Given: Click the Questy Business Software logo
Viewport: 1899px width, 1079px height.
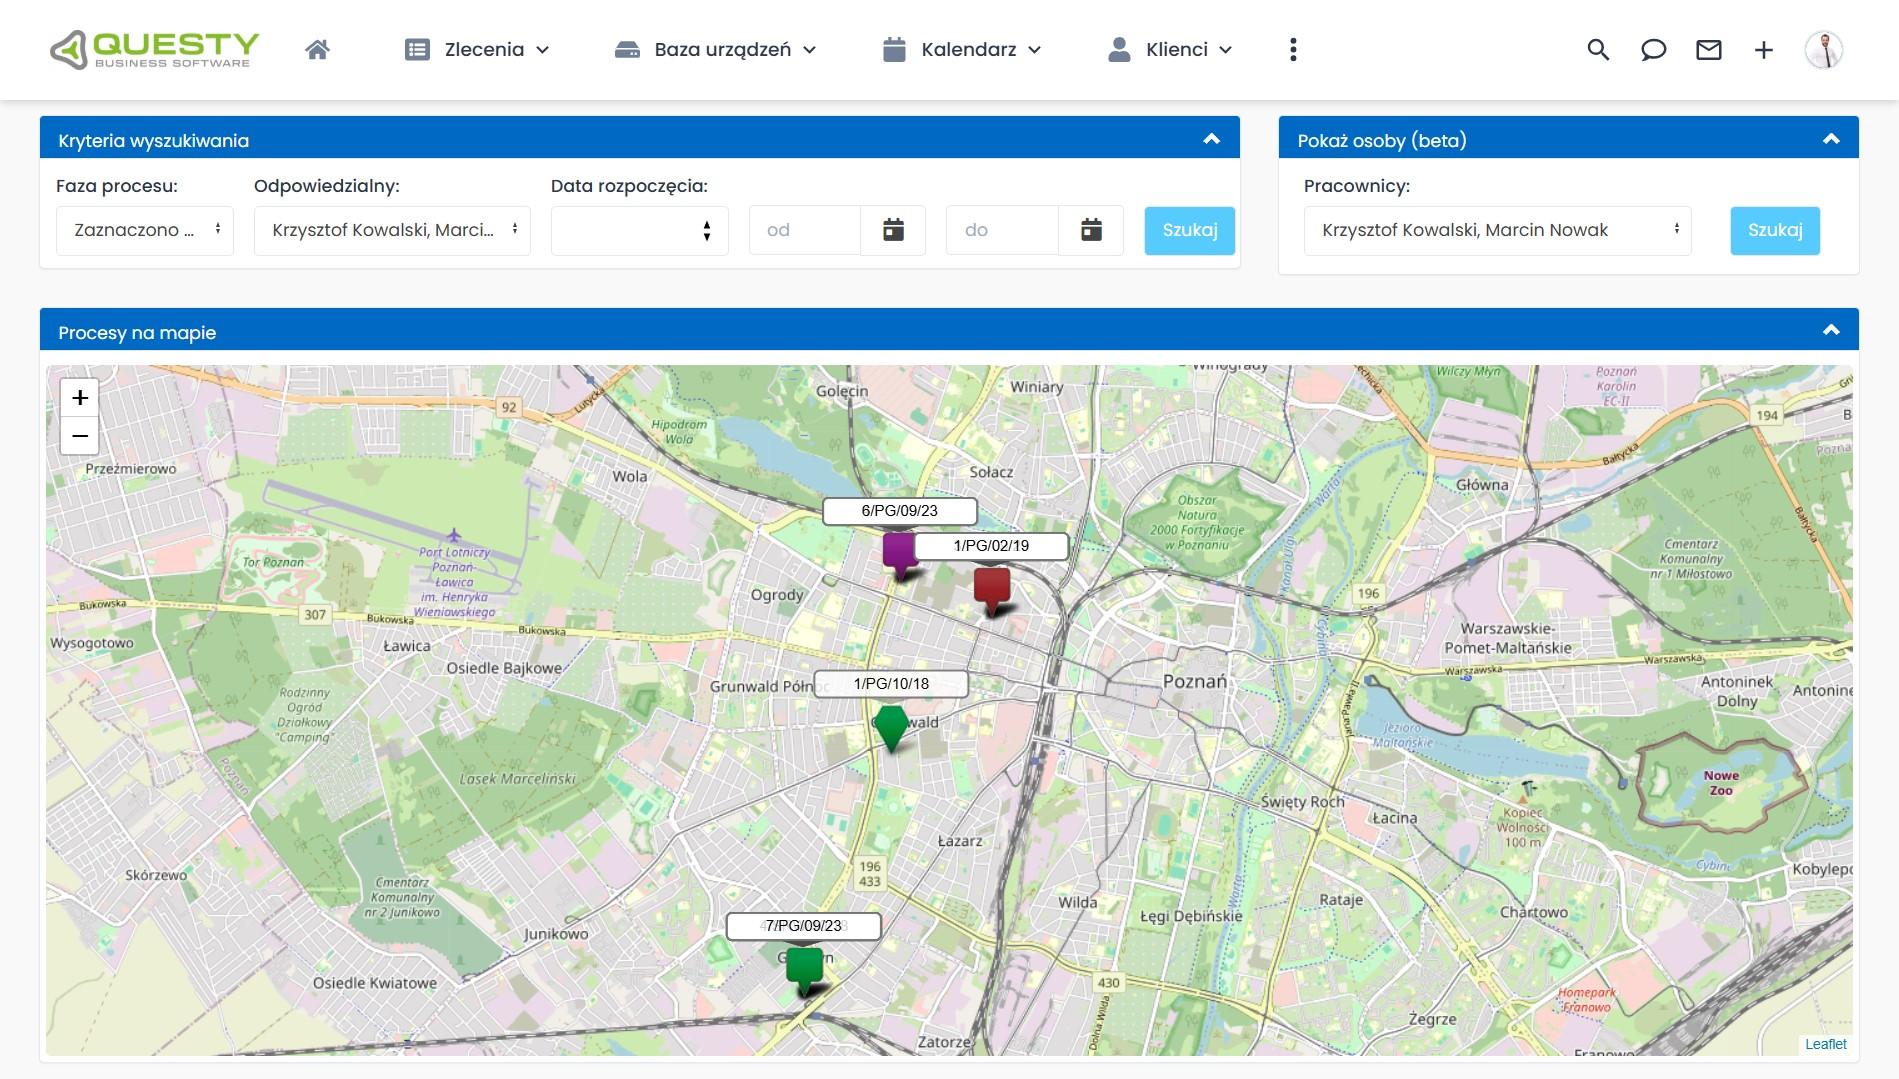Looking at the screenshot, I should pyautogui.click(x=155, y=49).
